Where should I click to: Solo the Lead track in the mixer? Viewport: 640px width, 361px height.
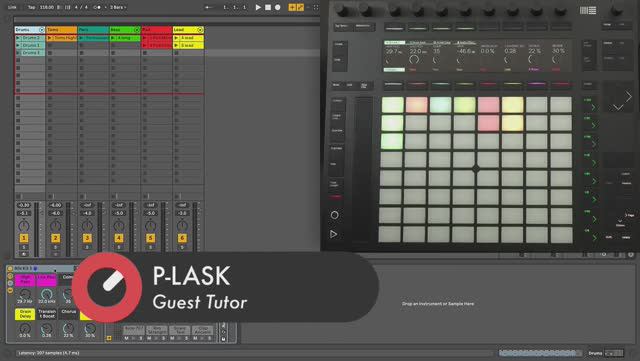182,247
